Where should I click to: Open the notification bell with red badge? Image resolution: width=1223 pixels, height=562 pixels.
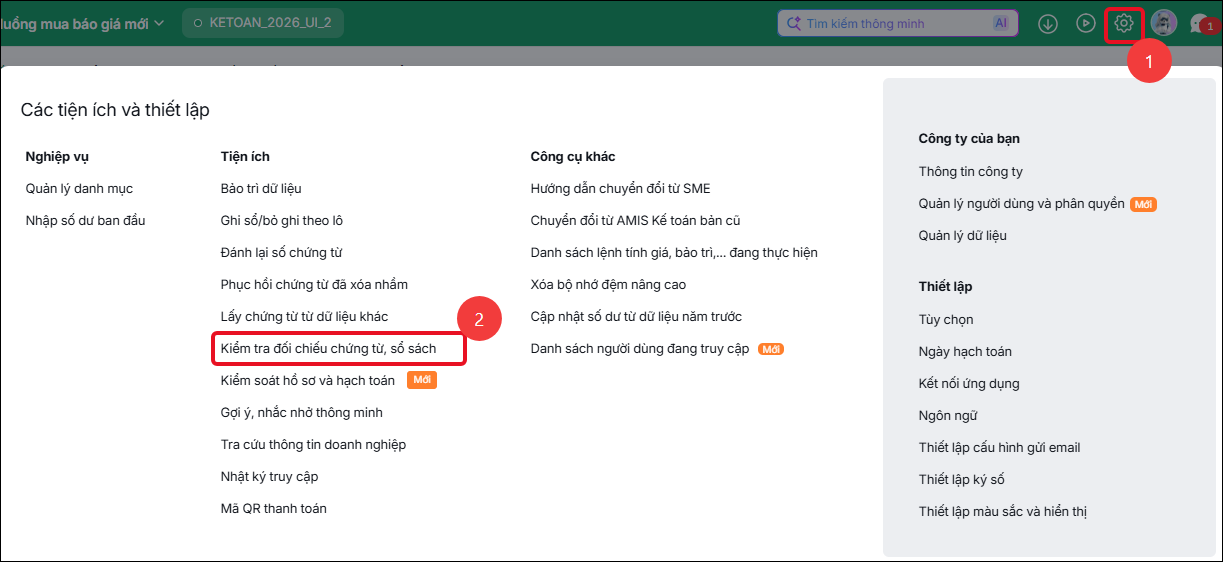pos(1202,24)
